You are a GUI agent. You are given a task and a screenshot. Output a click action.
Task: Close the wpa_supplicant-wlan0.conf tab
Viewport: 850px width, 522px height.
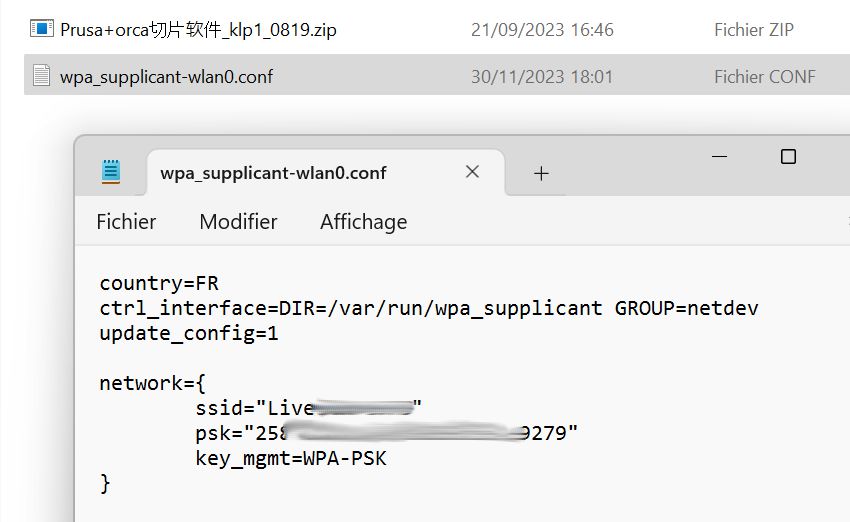pyautogui.click(x=472, y=172)
